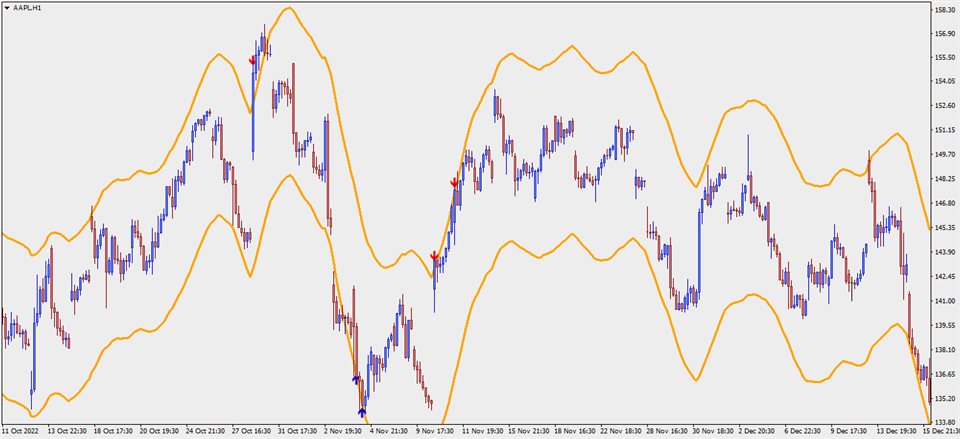Image resolution: width=960 pixels, height=439 pixels.
Task: Click the 135.20 price scale label
Action: [x=943, y=399]
